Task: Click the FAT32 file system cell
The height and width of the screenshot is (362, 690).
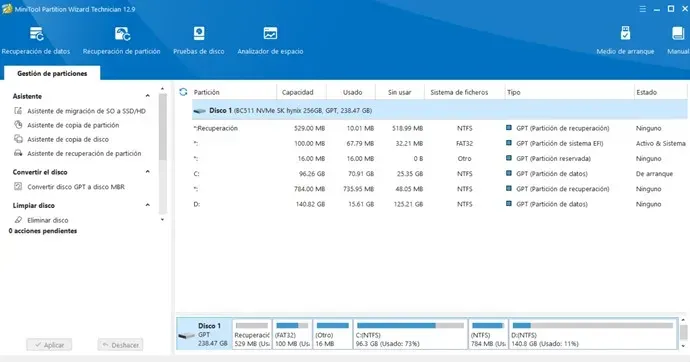Action: click(x=464, y=143)
